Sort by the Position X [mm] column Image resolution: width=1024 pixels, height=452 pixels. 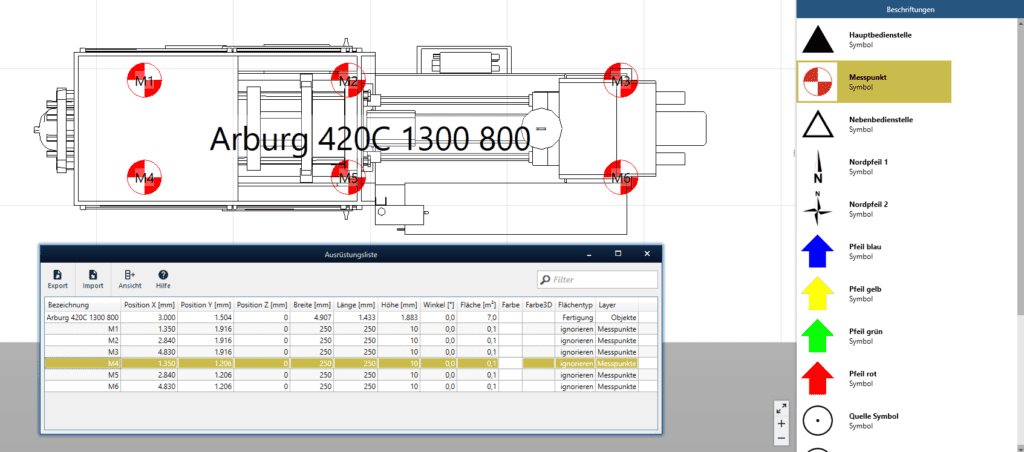(149, 305)
